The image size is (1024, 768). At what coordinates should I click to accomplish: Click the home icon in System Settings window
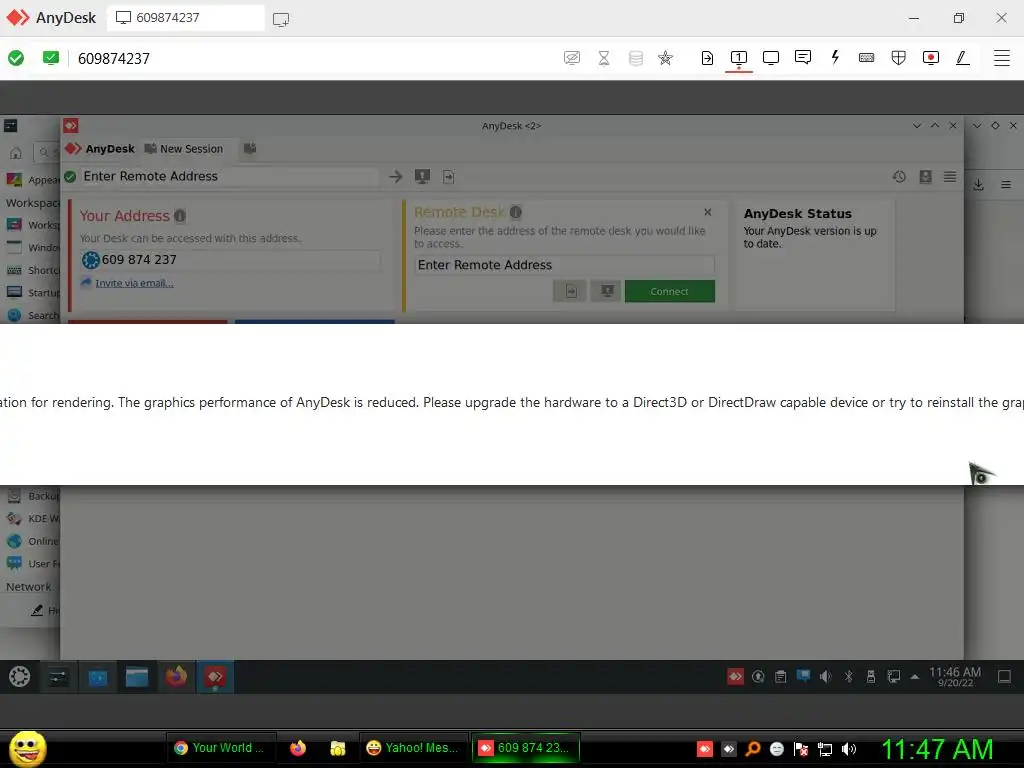point(16,153)
